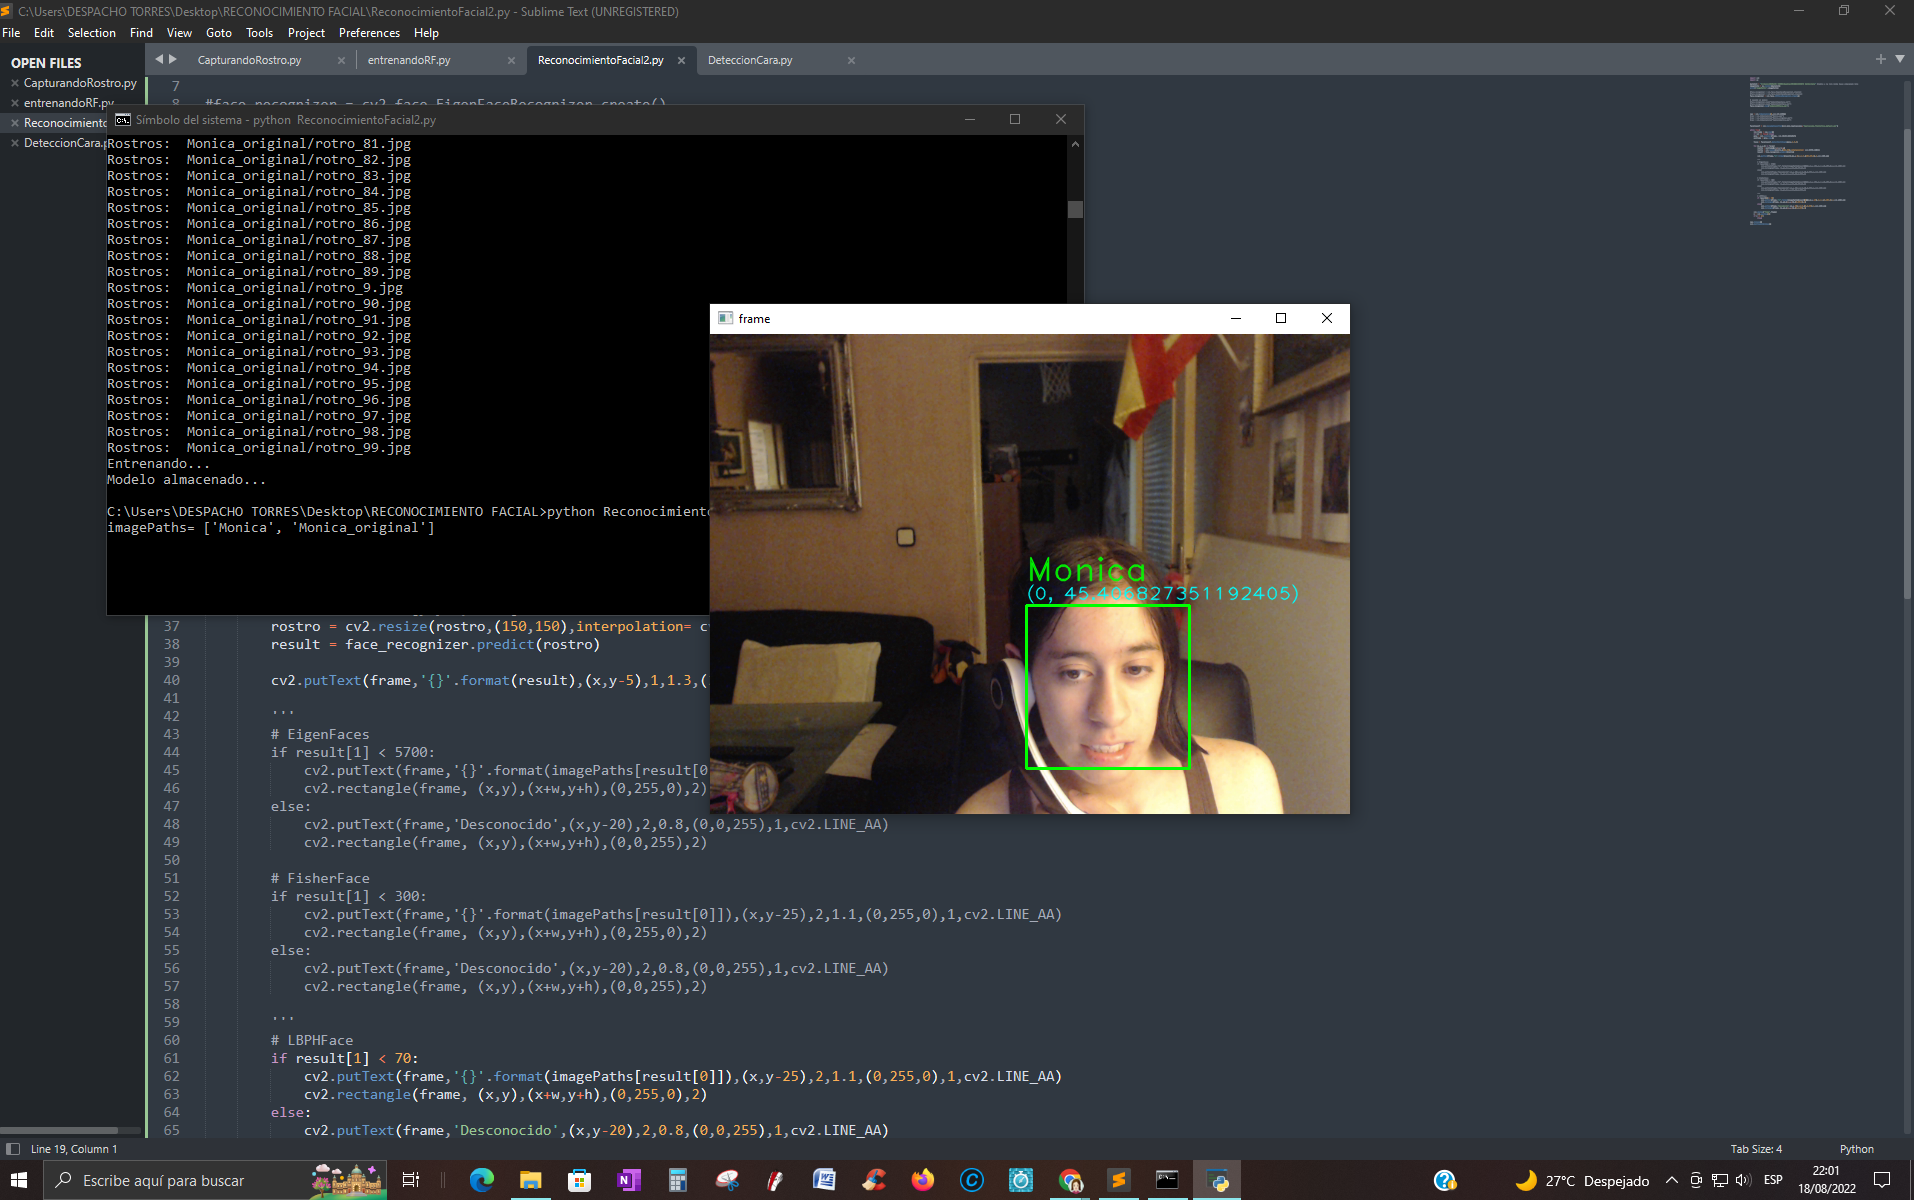Open File Explorer from the taskbar
The height and width of the screenshot is (1200, 1914).
[531, 1180]
